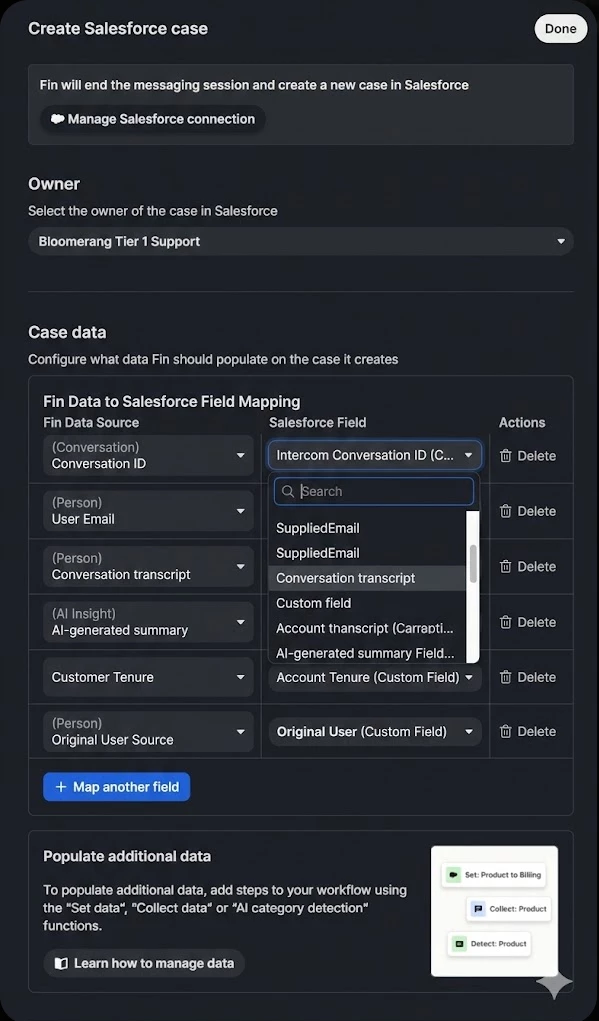Viewport: 599px width, 1021px height.
Task: Delete the User Email mapping row
Action: pyautogui.click(x=527, y=511)
